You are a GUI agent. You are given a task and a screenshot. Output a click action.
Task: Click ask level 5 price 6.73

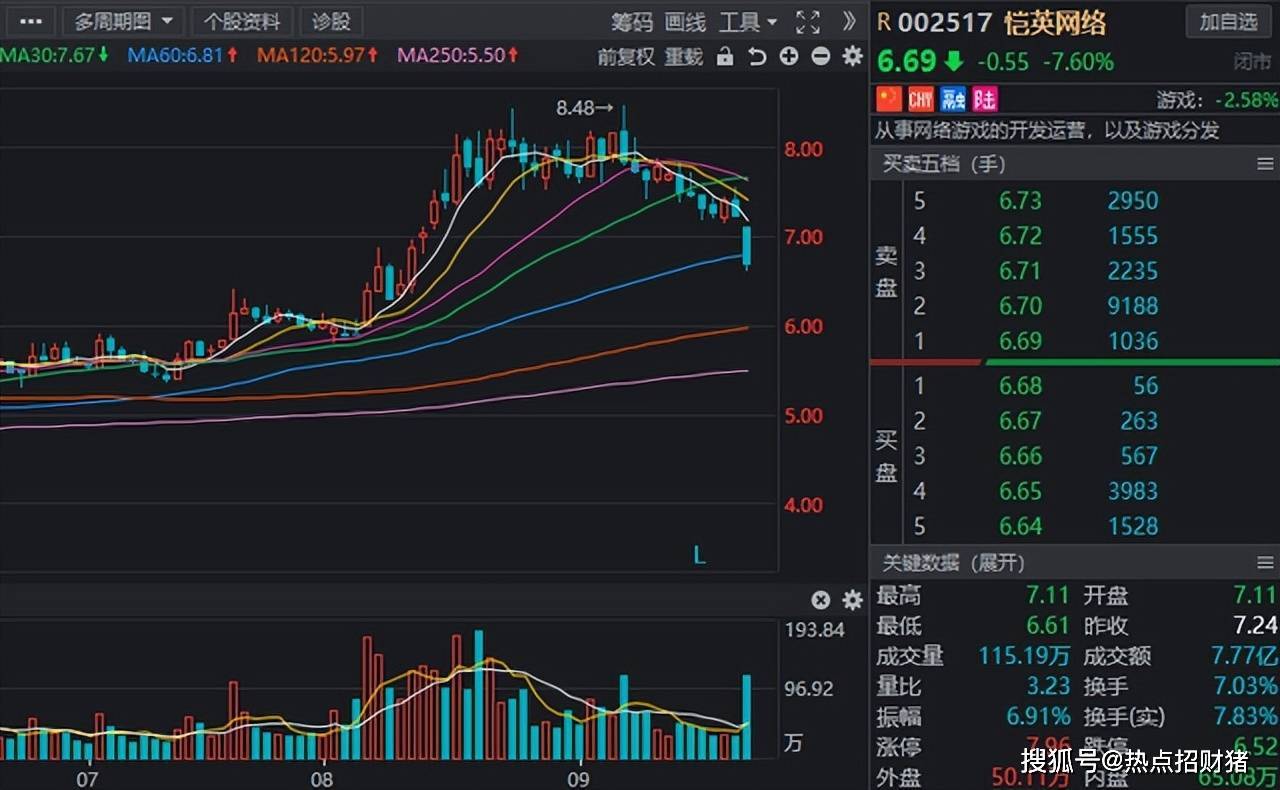click(1020, 201)
